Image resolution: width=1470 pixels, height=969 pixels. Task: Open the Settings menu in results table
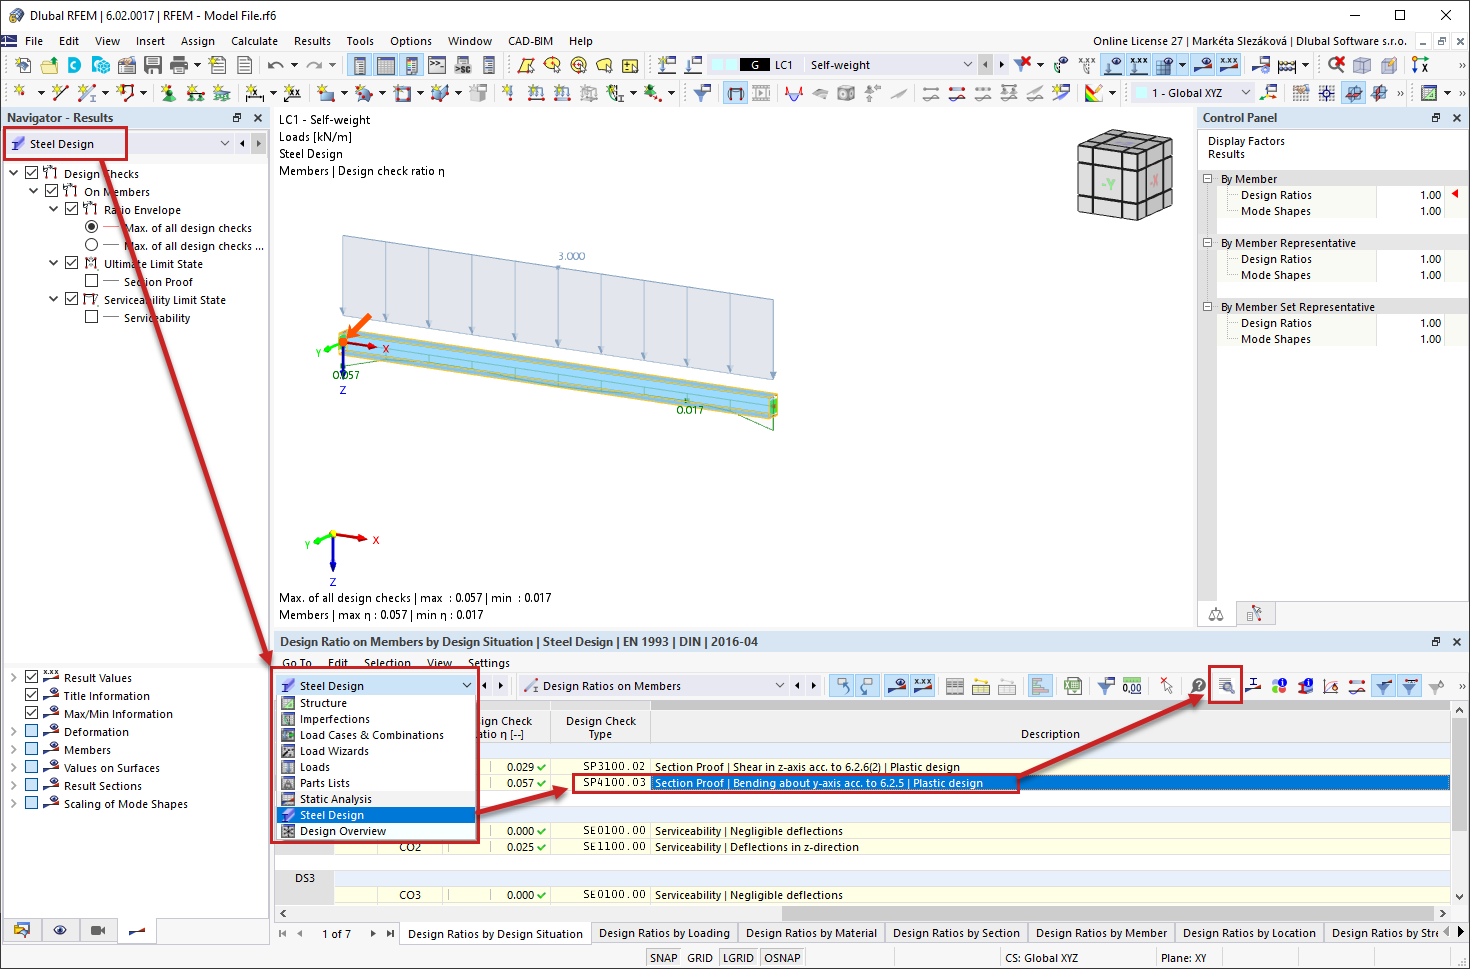tap(488, 663)
